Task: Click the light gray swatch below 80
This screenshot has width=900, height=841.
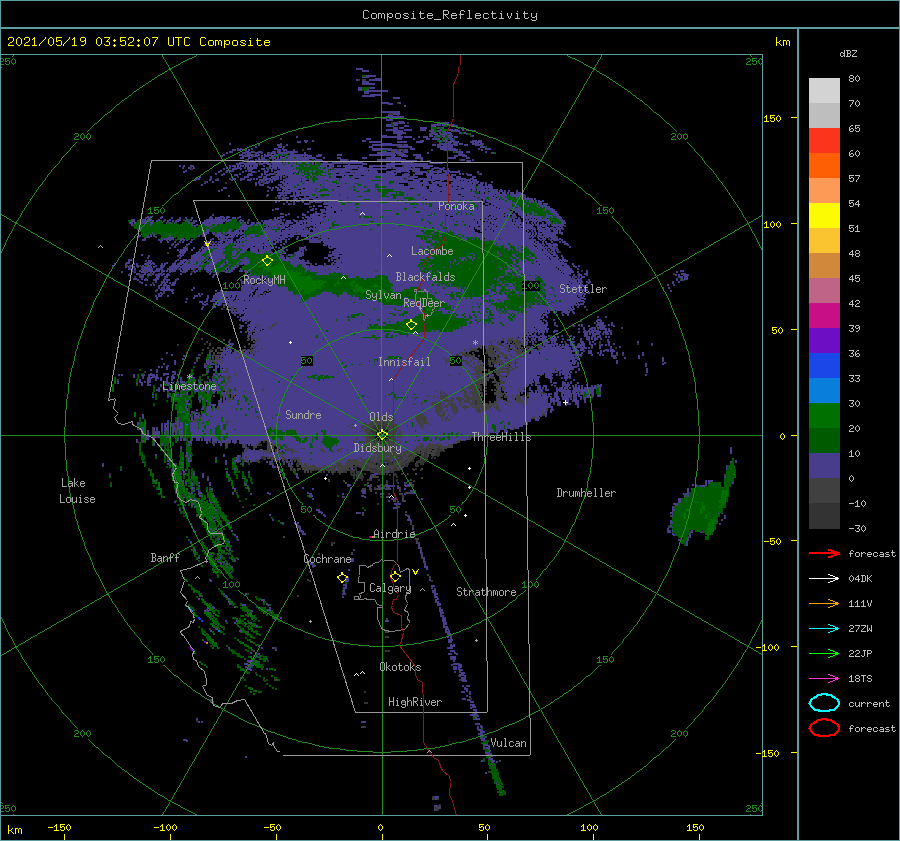Action: (x=824, y=91)
